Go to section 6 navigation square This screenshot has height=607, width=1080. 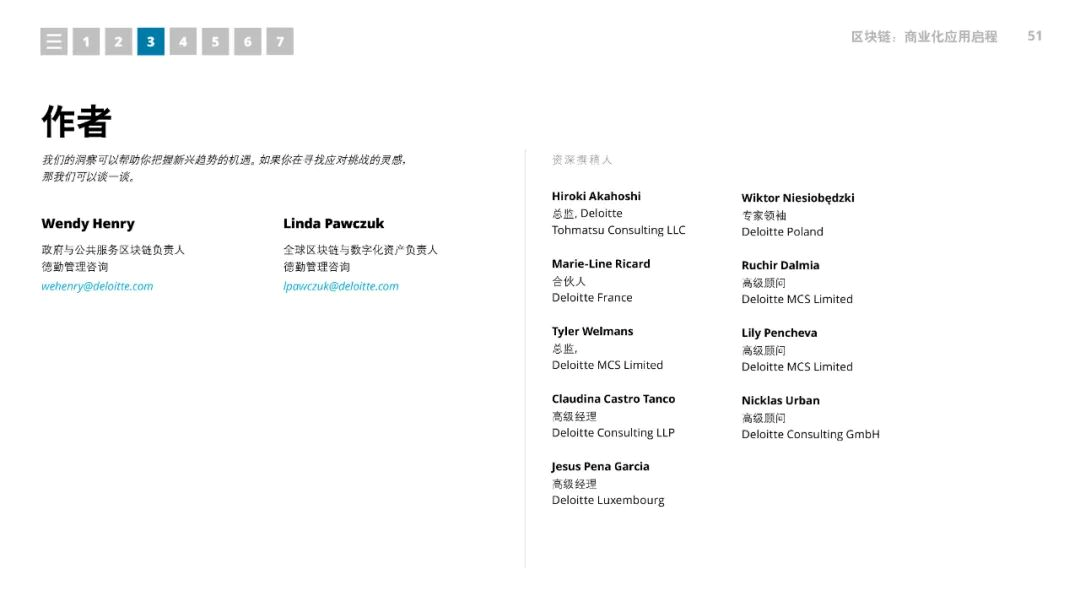click(248, 41)
